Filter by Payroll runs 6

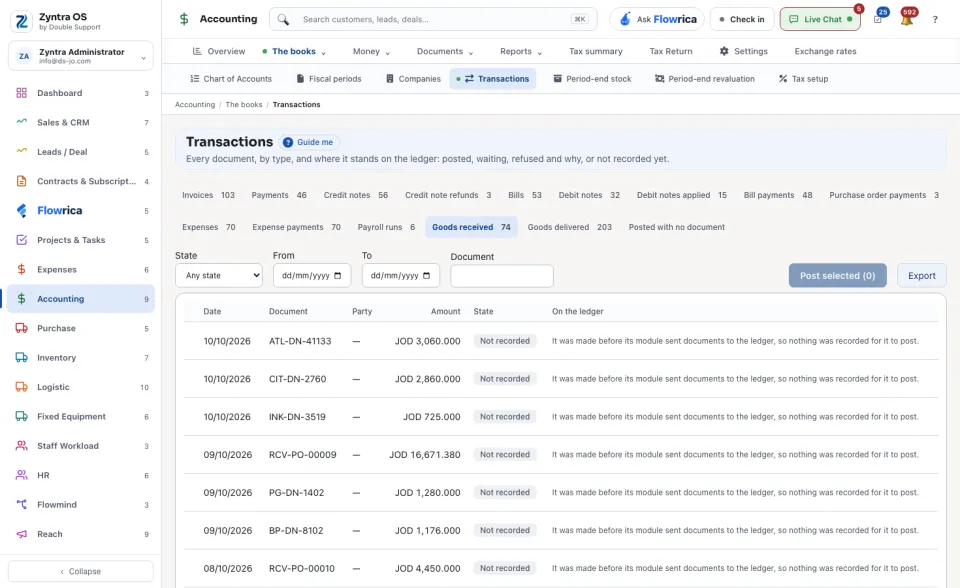pyautogui.click(x=386, y=227)
